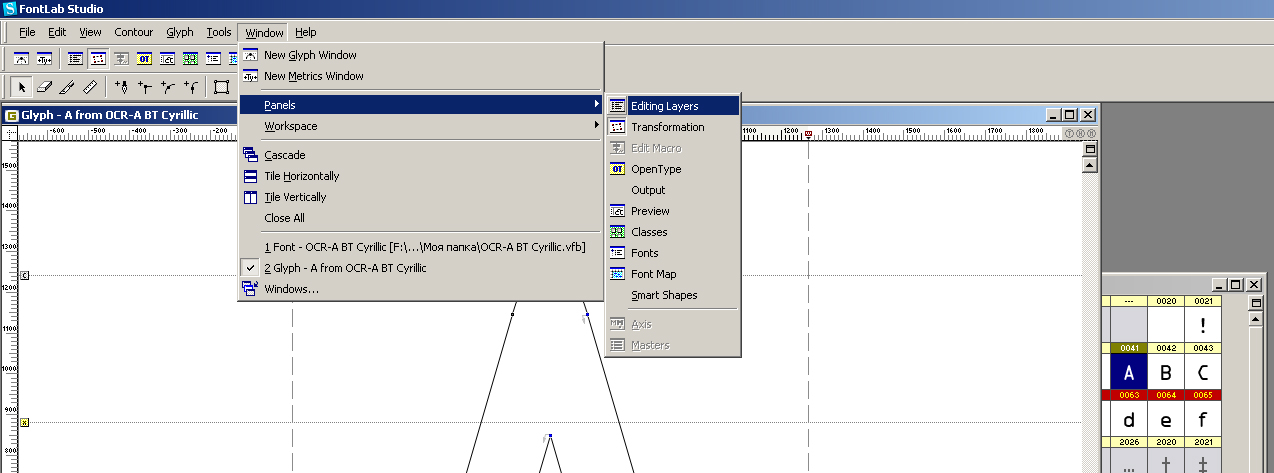
Task: Click glyph cell f in font window
Action: pyautogui.click(x=1204, y=419)
